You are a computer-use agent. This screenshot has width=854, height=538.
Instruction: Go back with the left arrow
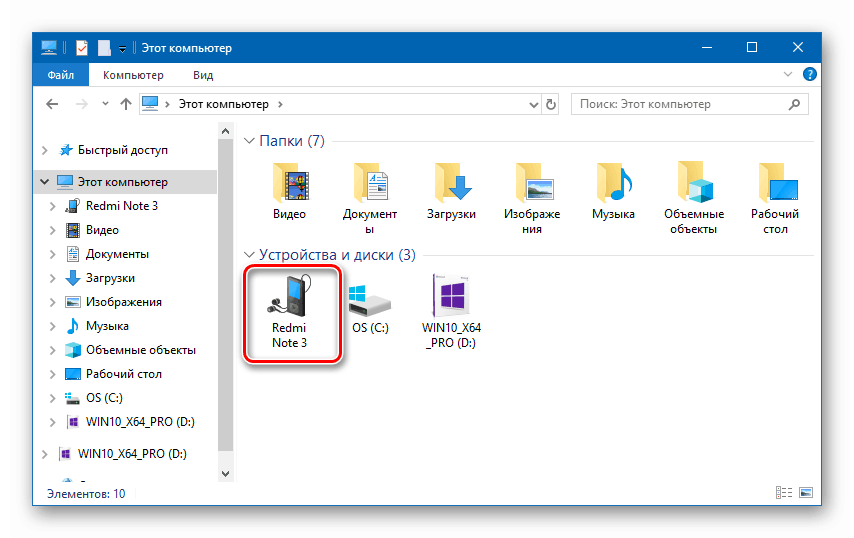pyautogui.click(x=52, y=104)
